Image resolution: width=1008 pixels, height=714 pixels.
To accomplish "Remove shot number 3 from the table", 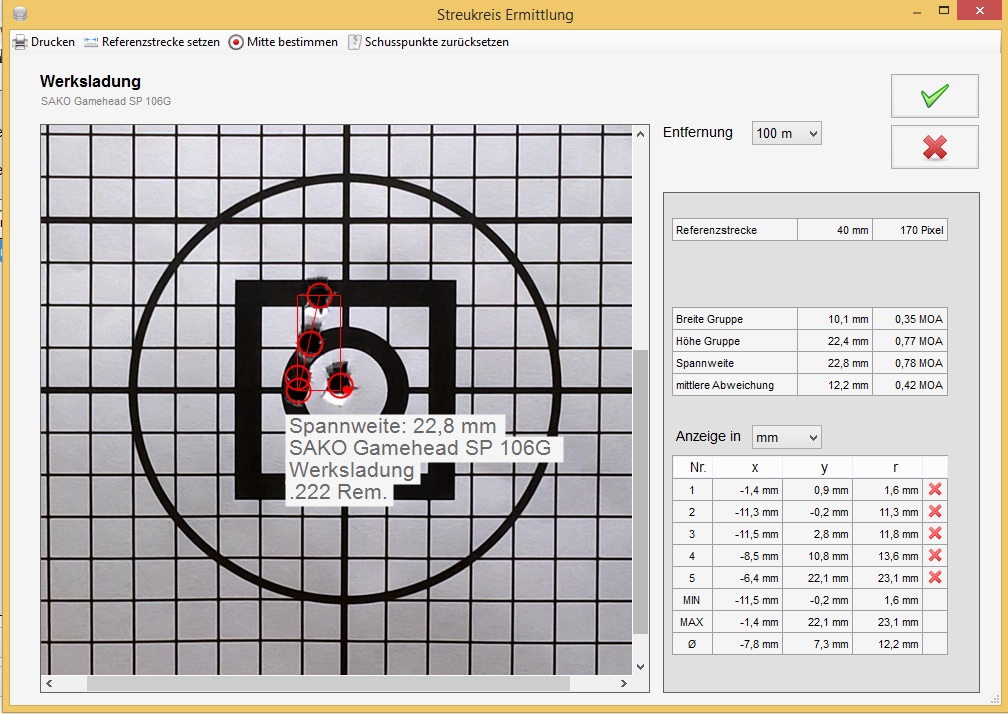I will 935,533.
